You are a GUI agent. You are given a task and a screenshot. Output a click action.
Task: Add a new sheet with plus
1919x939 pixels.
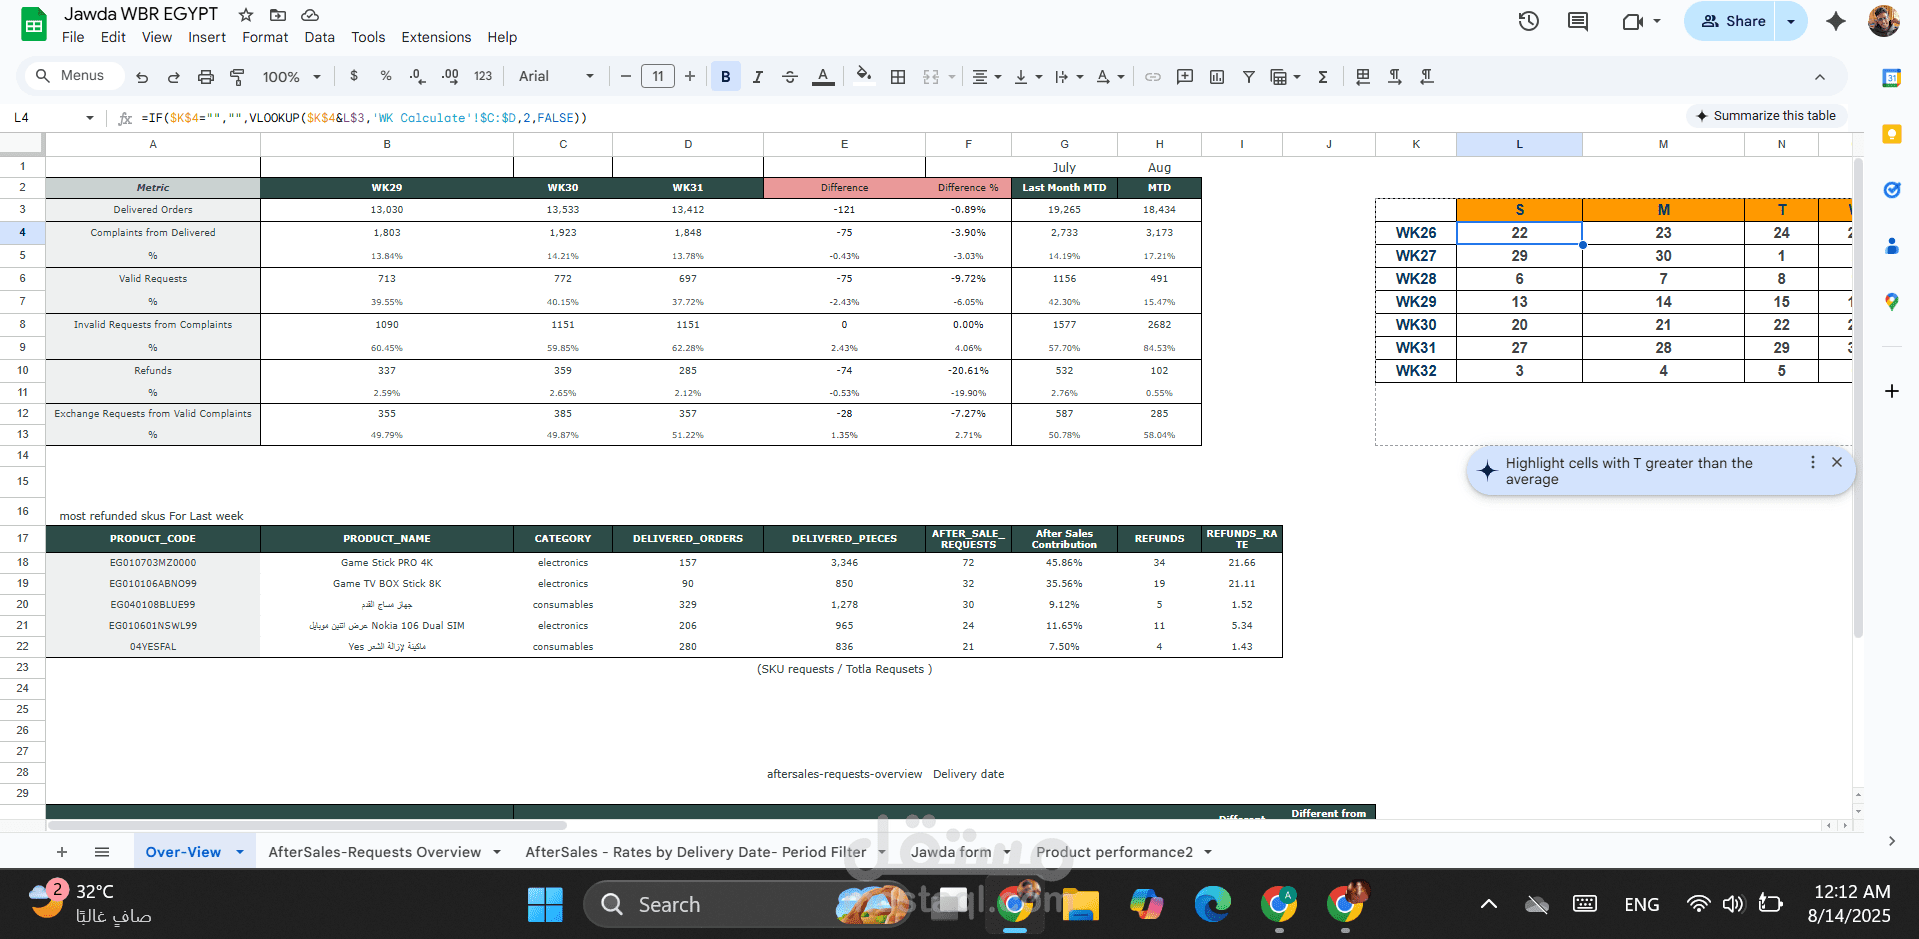tap(62, 852)
